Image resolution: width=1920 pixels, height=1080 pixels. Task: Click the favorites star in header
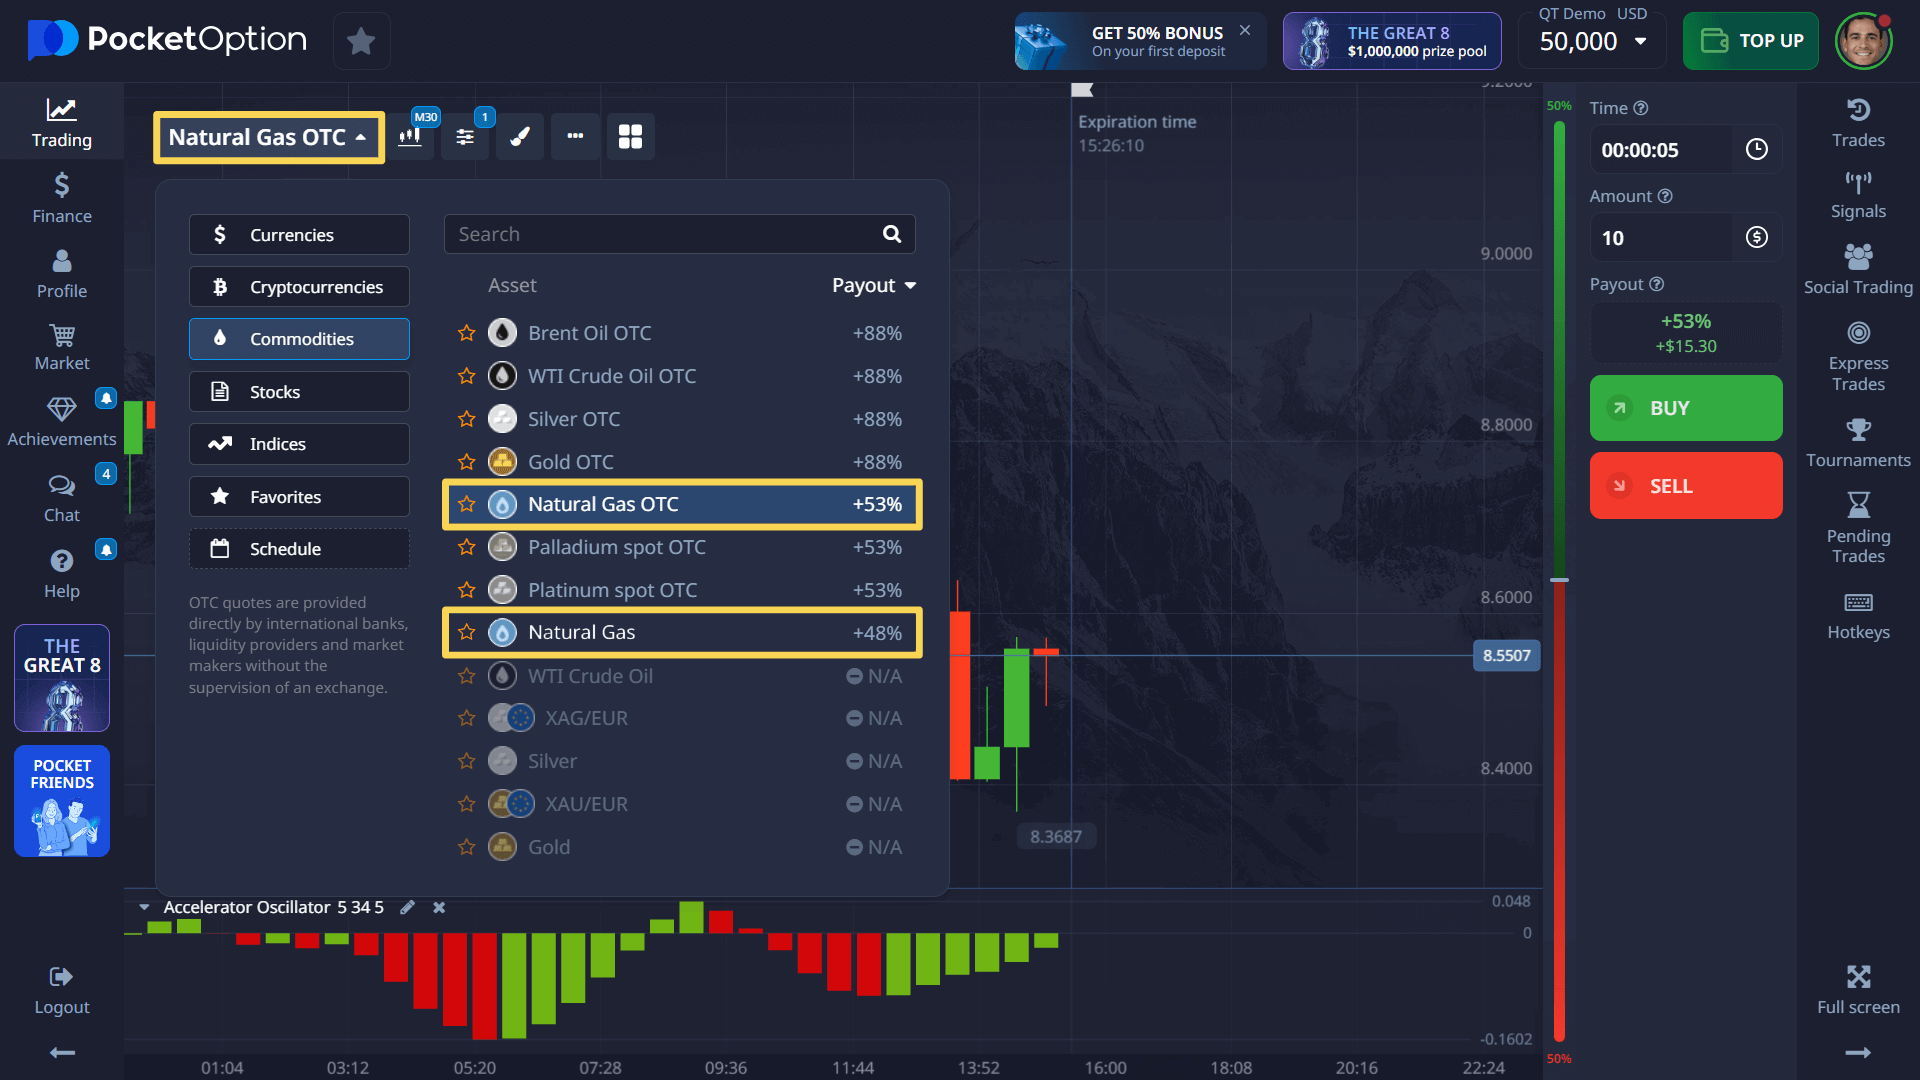coord(361,41)
